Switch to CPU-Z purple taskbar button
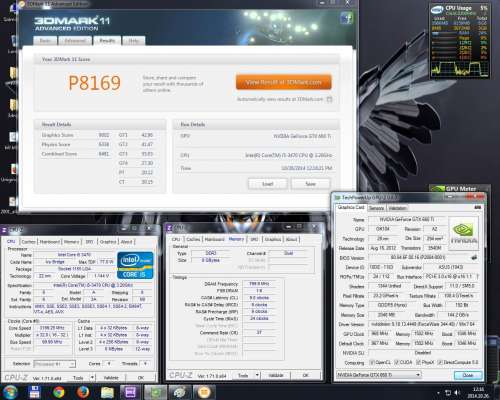Screen dimensions: 500x400 click(130, 392)
